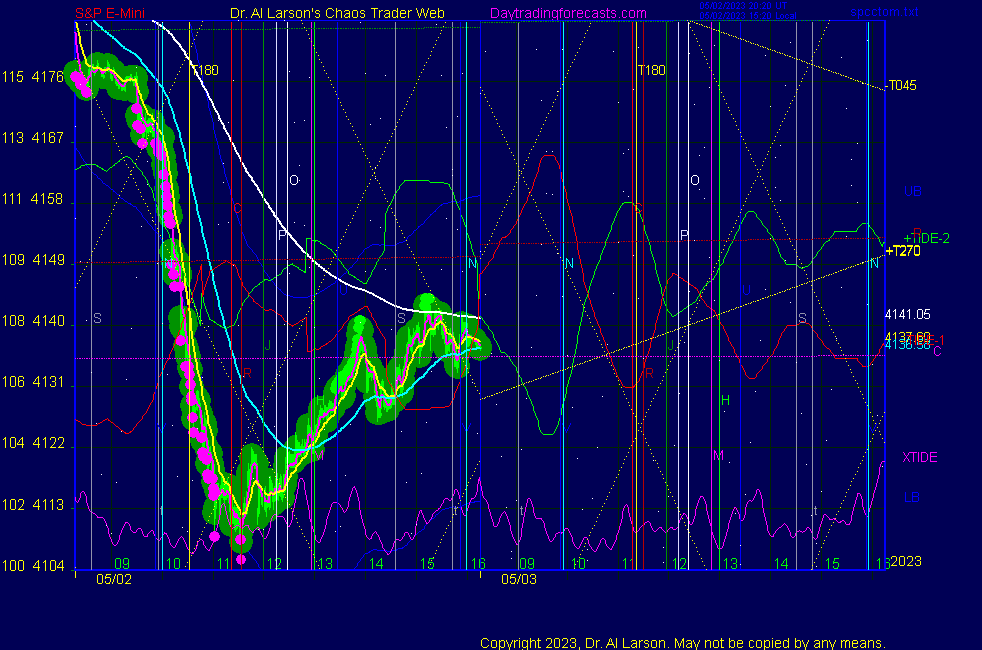Screen dimensions: 982x650
Task: Click the -T045 line label
Action: click(x=901, y=86)
